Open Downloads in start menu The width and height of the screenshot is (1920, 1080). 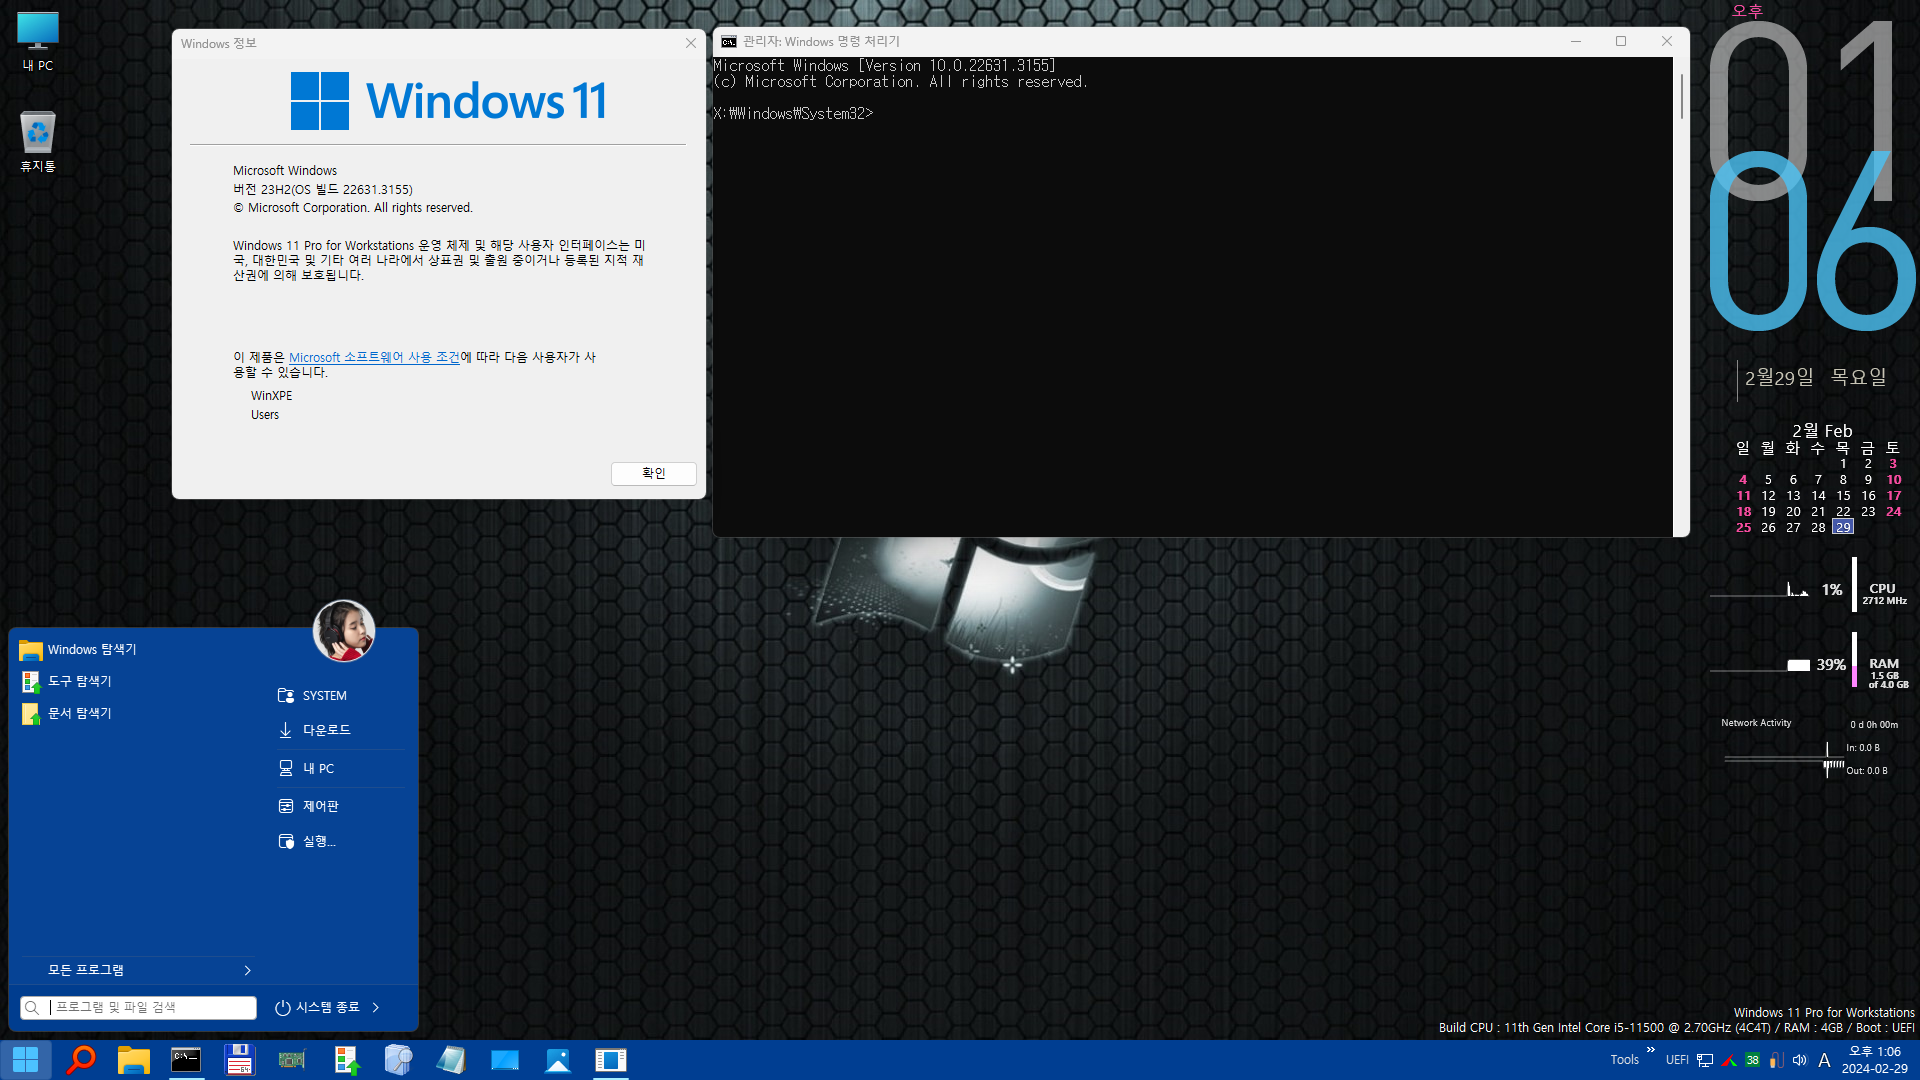click(341, 730)
